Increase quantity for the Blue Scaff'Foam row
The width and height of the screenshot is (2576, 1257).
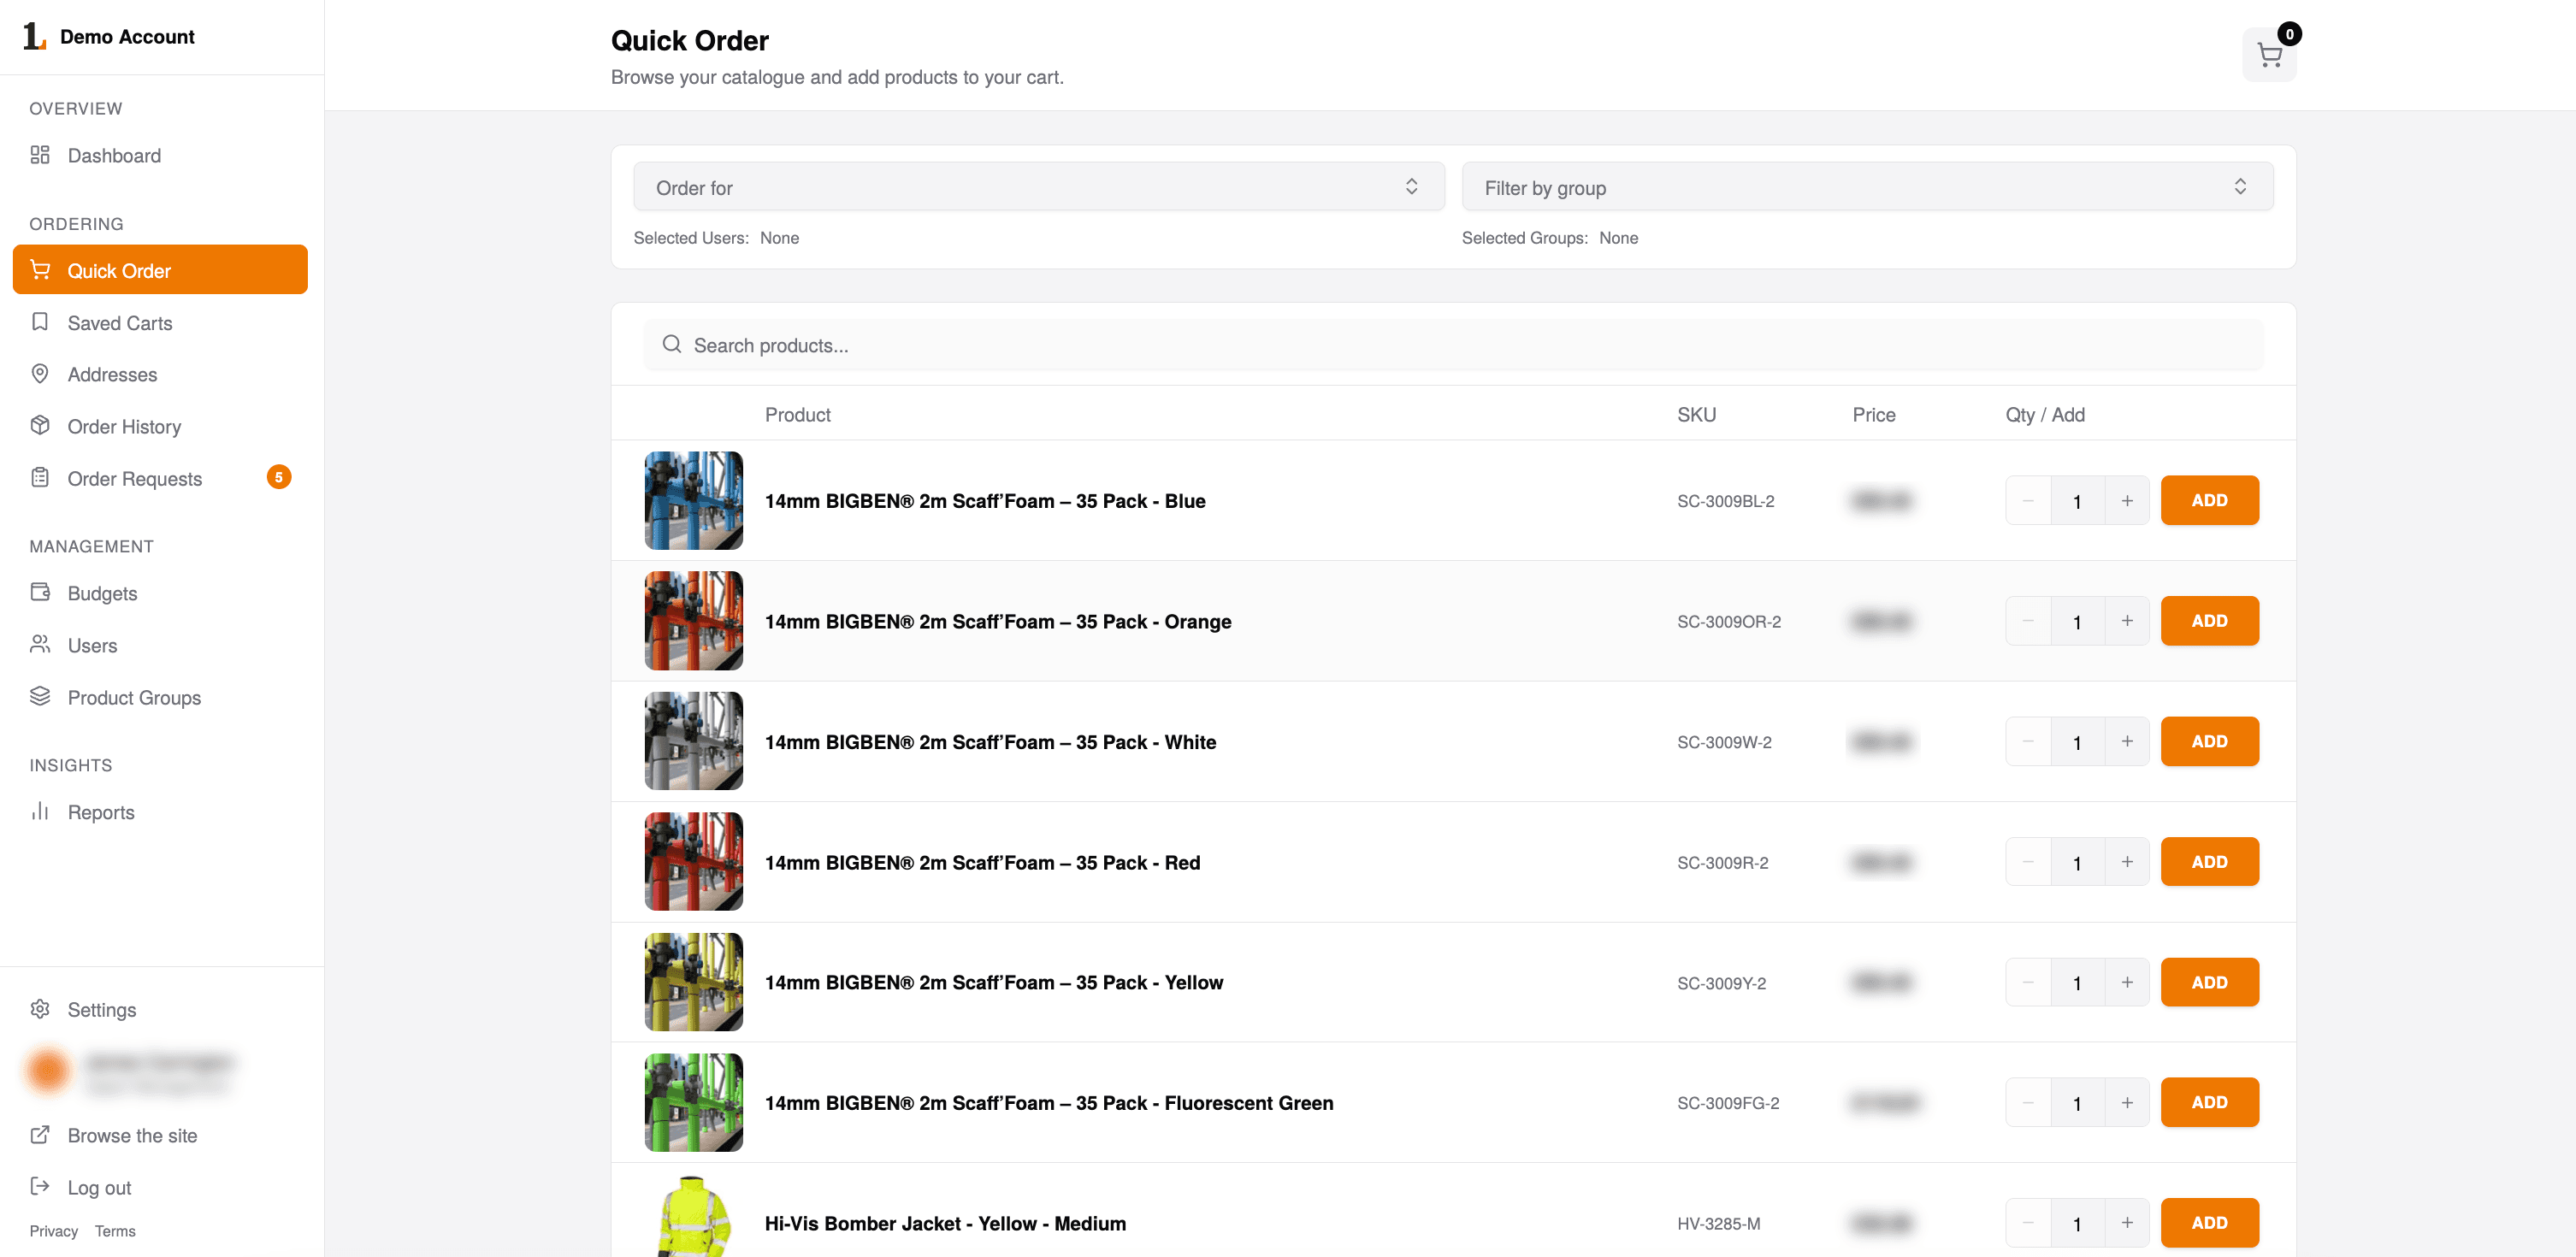click(x=2127, y=500)
